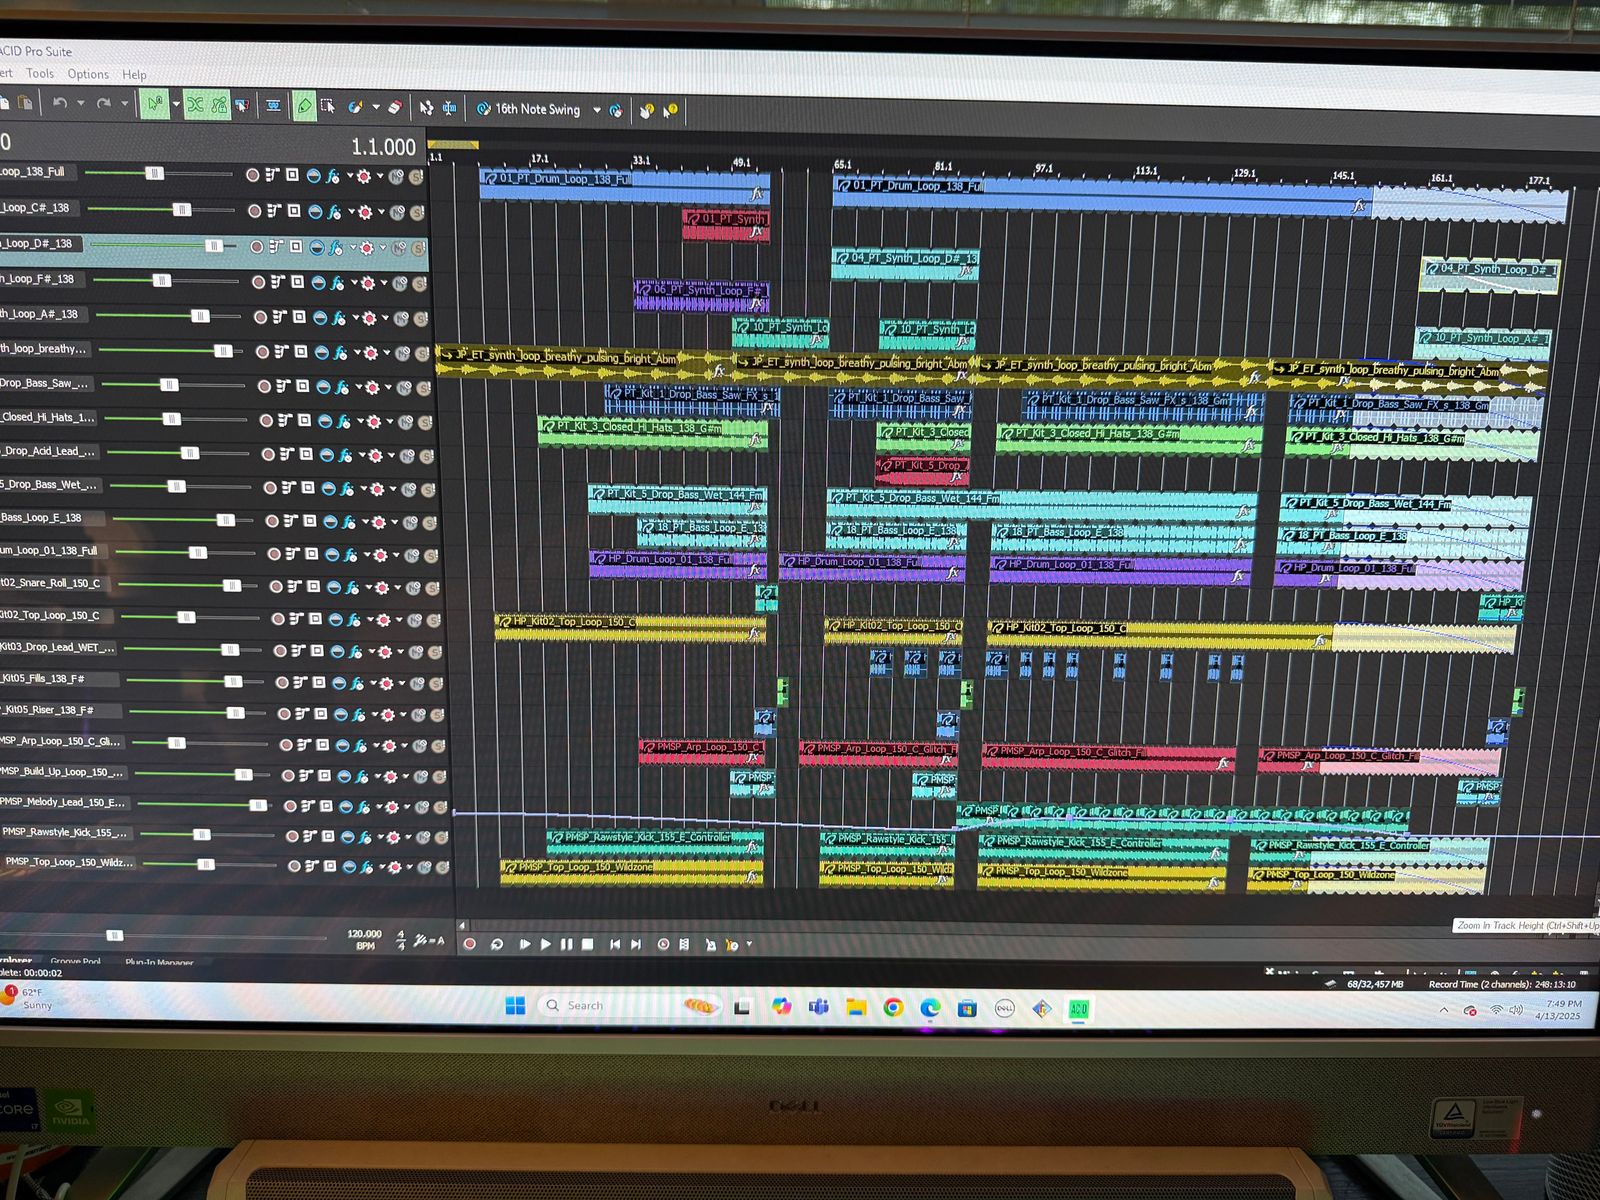The width and height of the screenshot is (1600, 1200).
Task: Select the Draw (pencil) tool
Action: pos(304,106)
